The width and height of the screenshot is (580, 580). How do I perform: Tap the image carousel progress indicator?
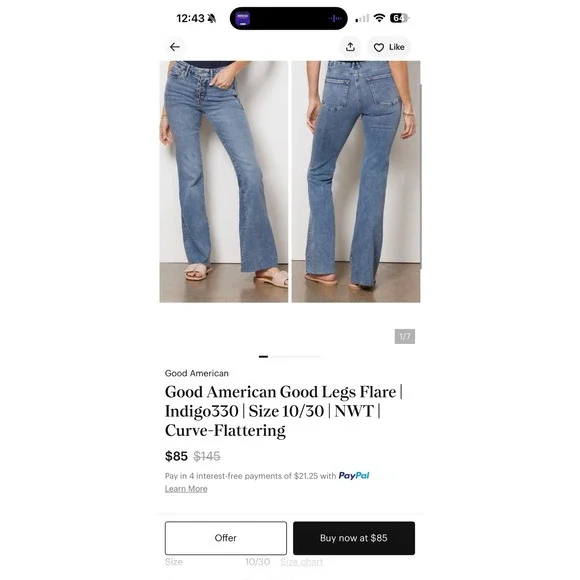290,357
